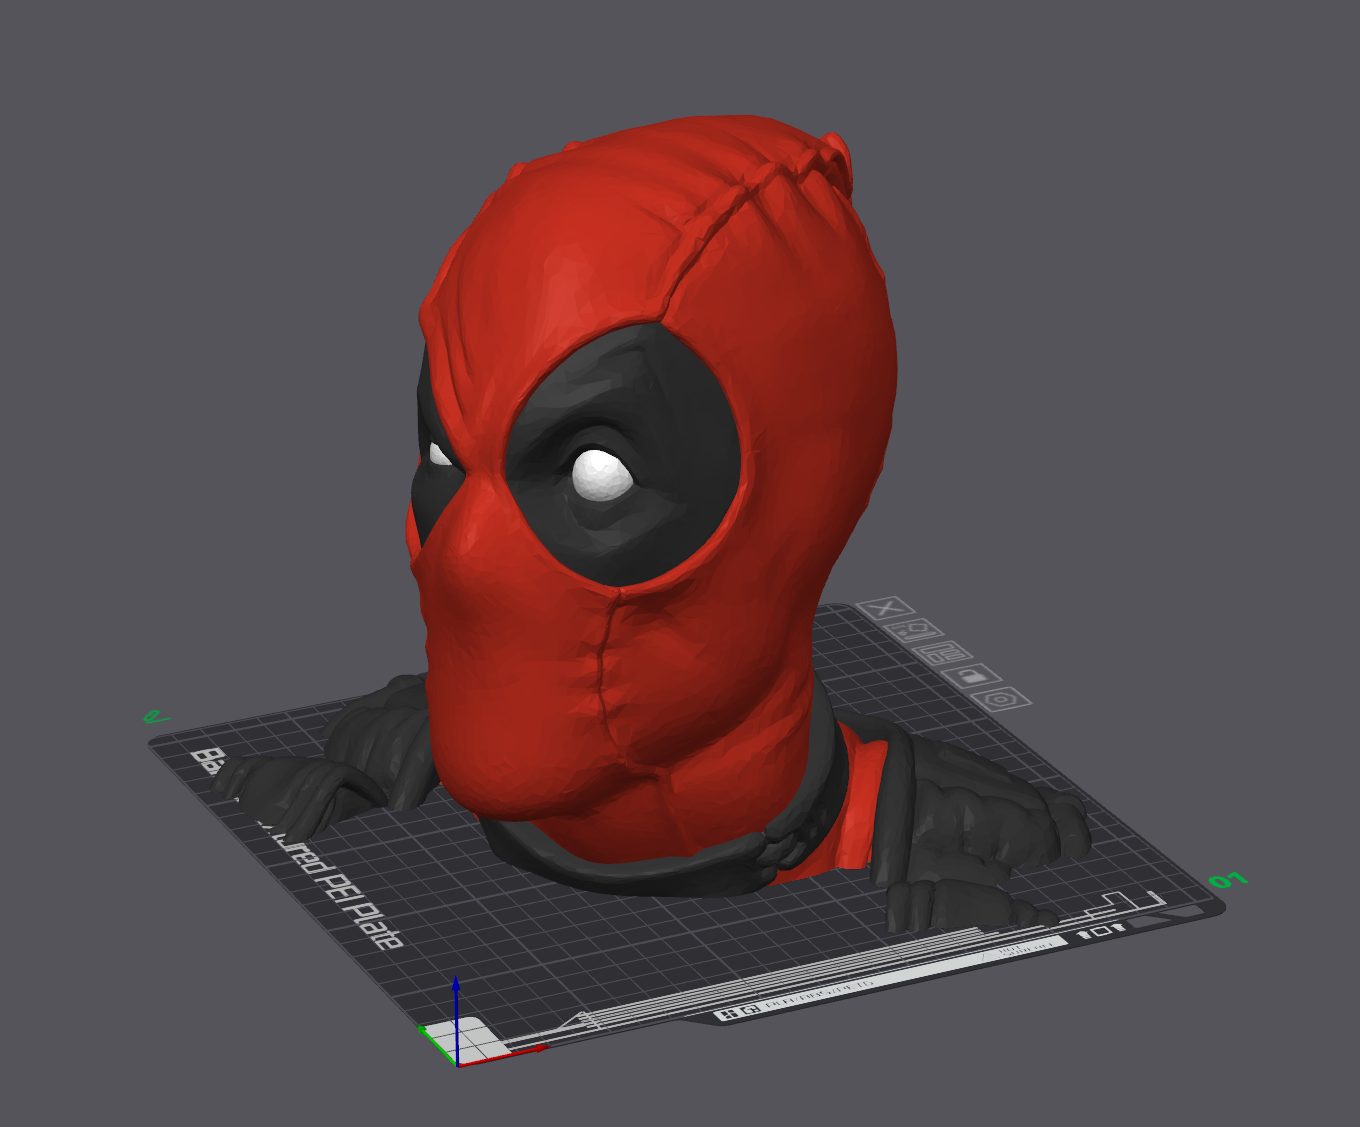
Task: Open plate settings via the hexagon gear icon
Action: coord(1000,698)
